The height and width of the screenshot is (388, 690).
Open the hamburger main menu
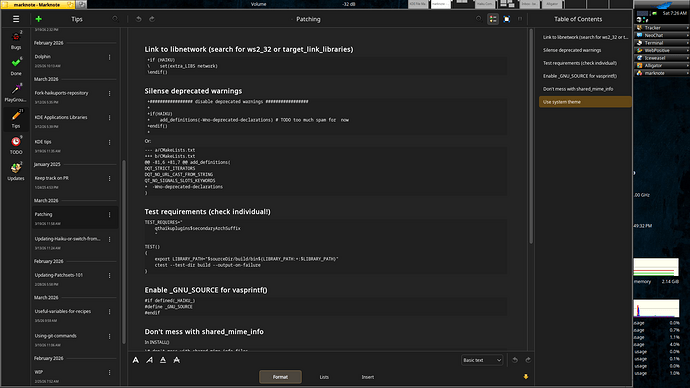click(x=16, y=19)
